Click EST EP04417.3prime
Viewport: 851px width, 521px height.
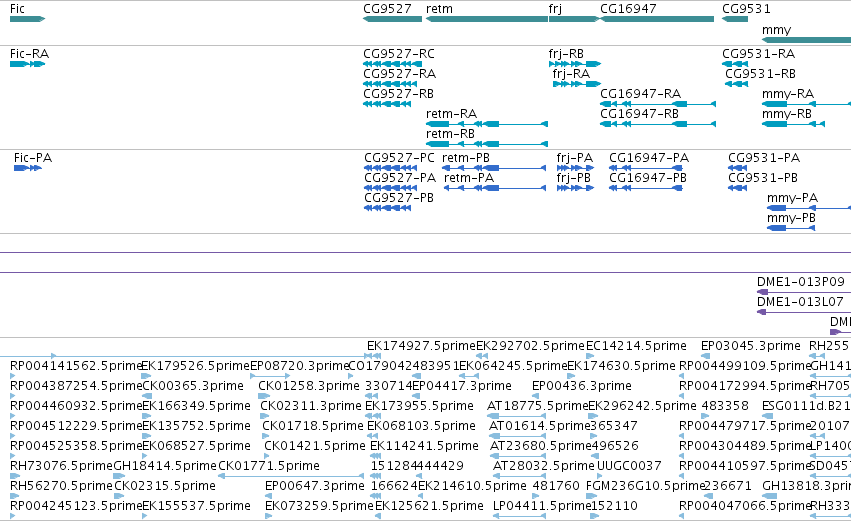click(462, 386)
